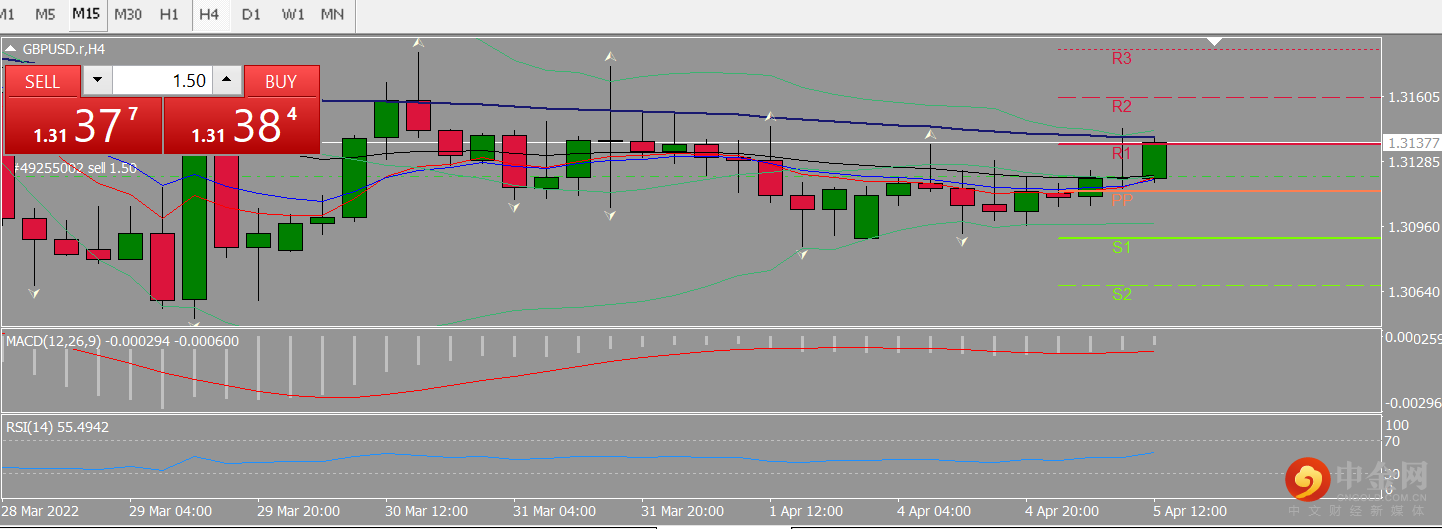Click the 5 Apr 12:00 time label
Viewport: 1442px width, 529px height.
click(x=1190, y=511)
